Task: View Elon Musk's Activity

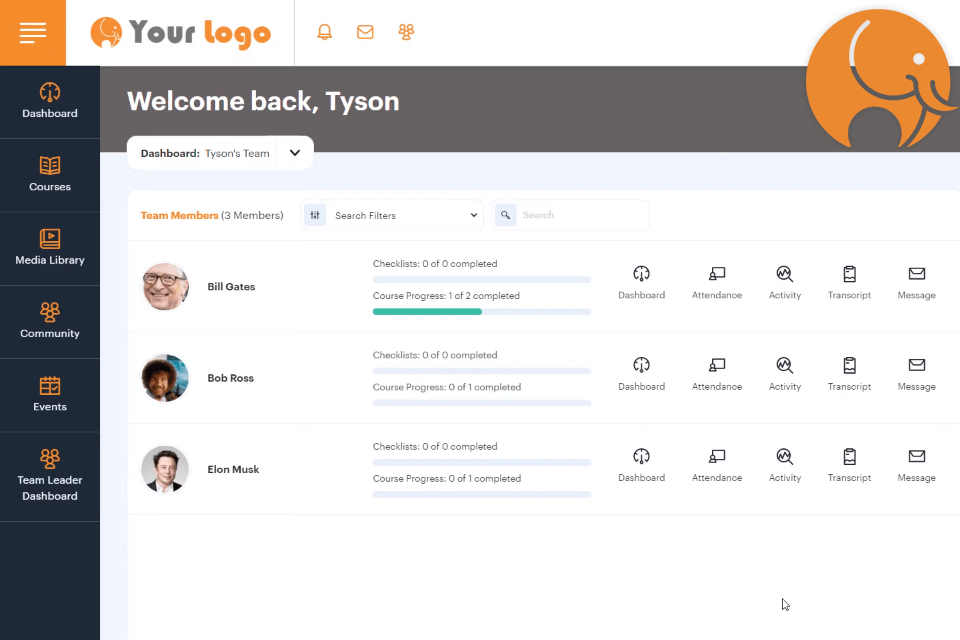Action: (785, 465)
